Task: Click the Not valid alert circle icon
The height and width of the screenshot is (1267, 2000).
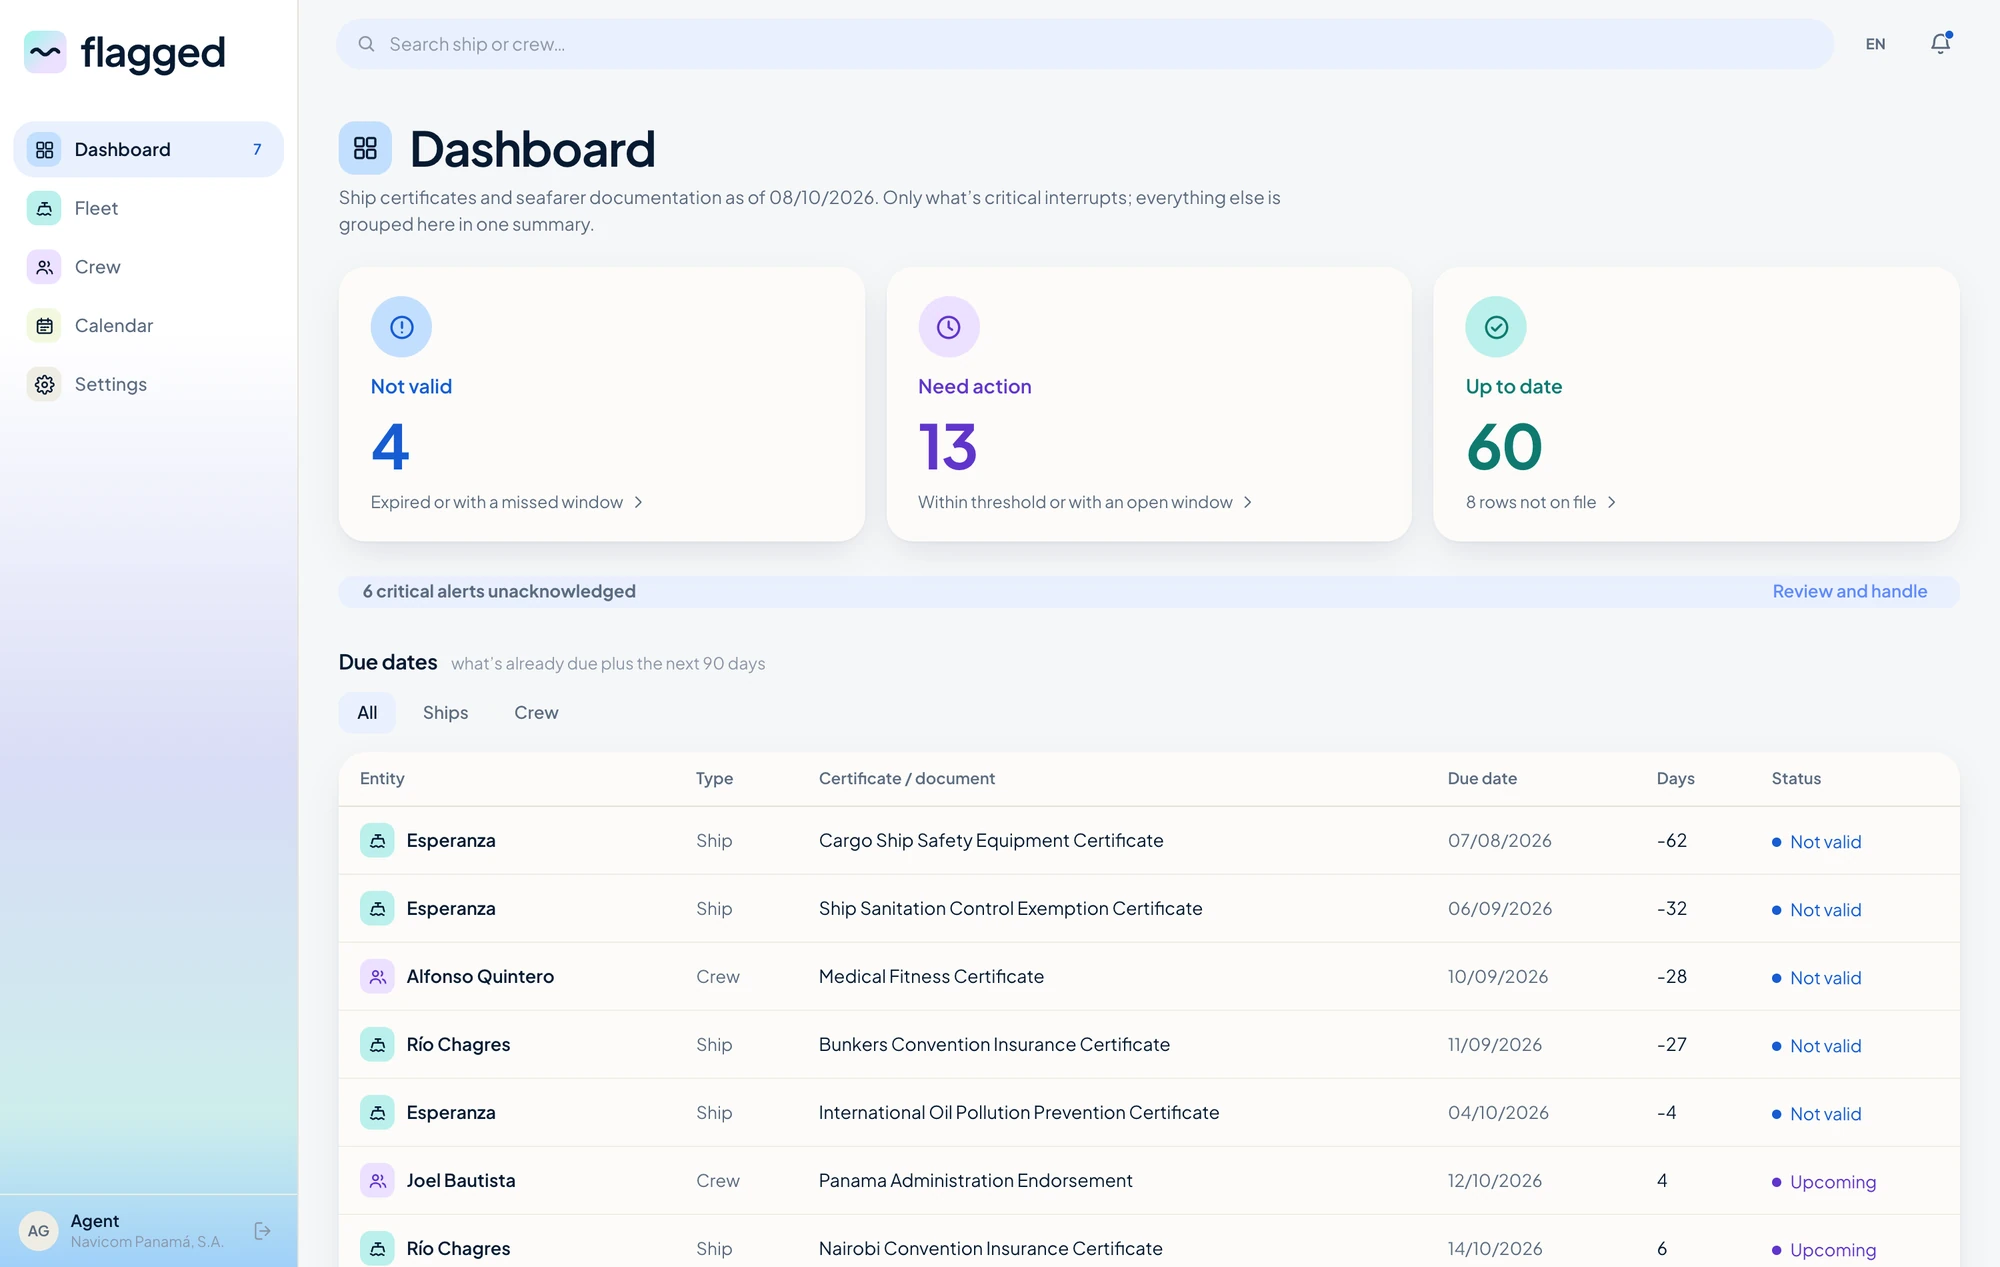Action: click(x=401, y=327)
